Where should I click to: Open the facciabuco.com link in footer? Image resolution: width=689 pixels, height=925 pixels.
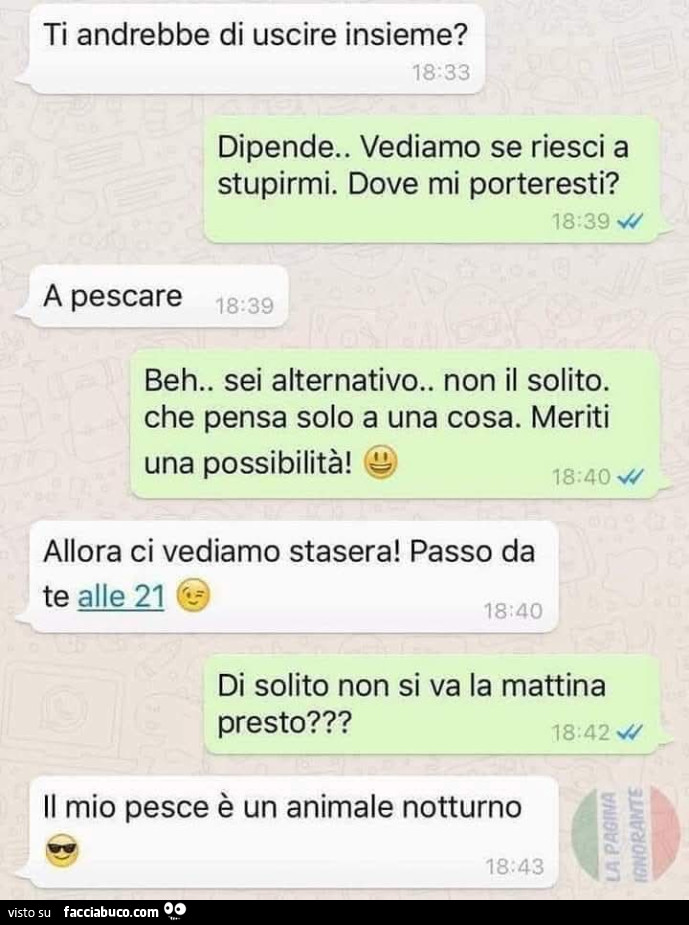(x=111, y=912)
